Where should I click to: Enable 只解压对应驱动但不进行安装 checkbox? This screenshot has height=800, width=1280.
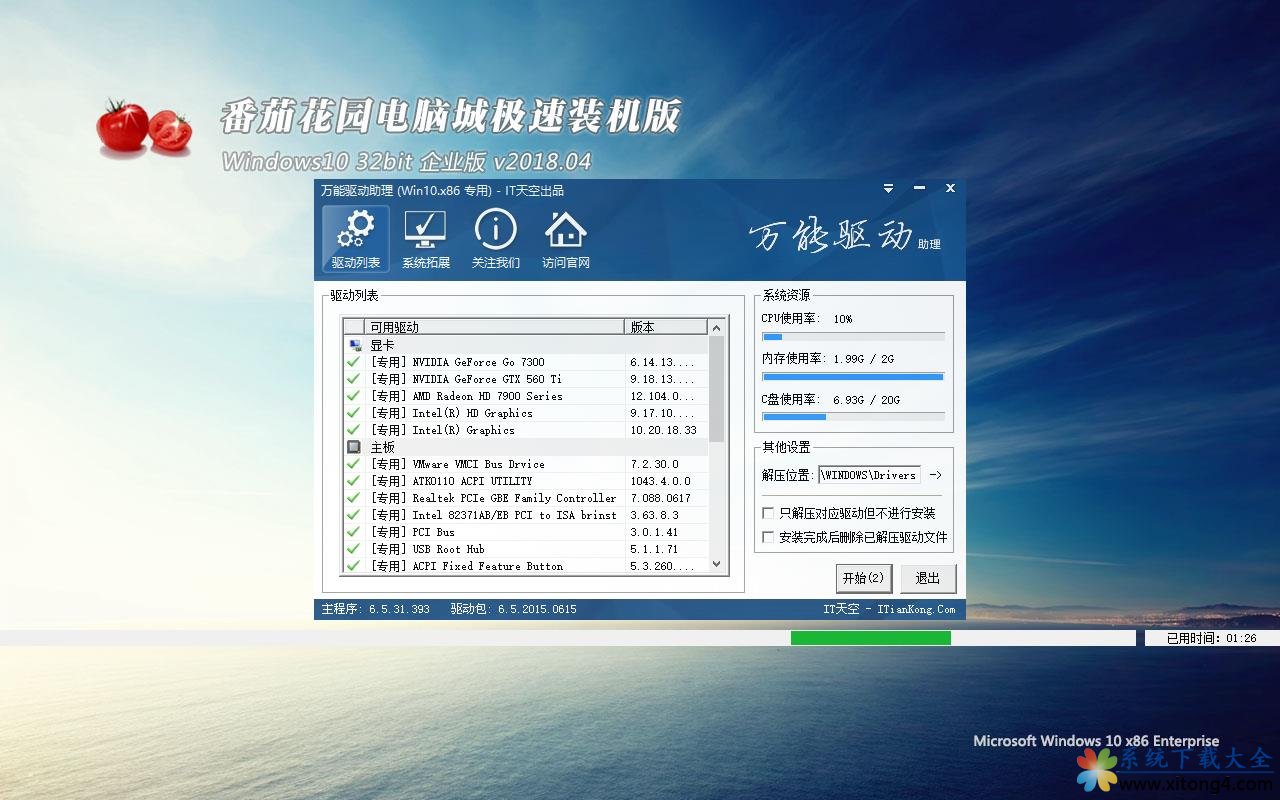pyautogui.click(x=768, y=513)
